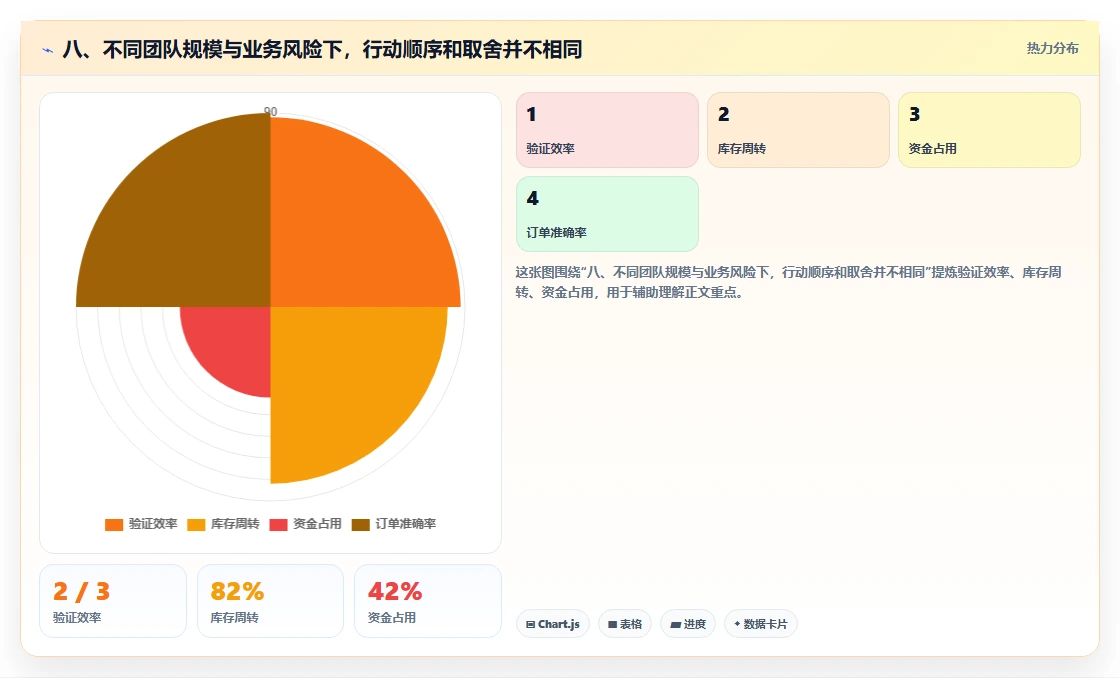
Task: Click the icon in the 进度 tag
Action: pyautogui.click(x=675, y=624)
